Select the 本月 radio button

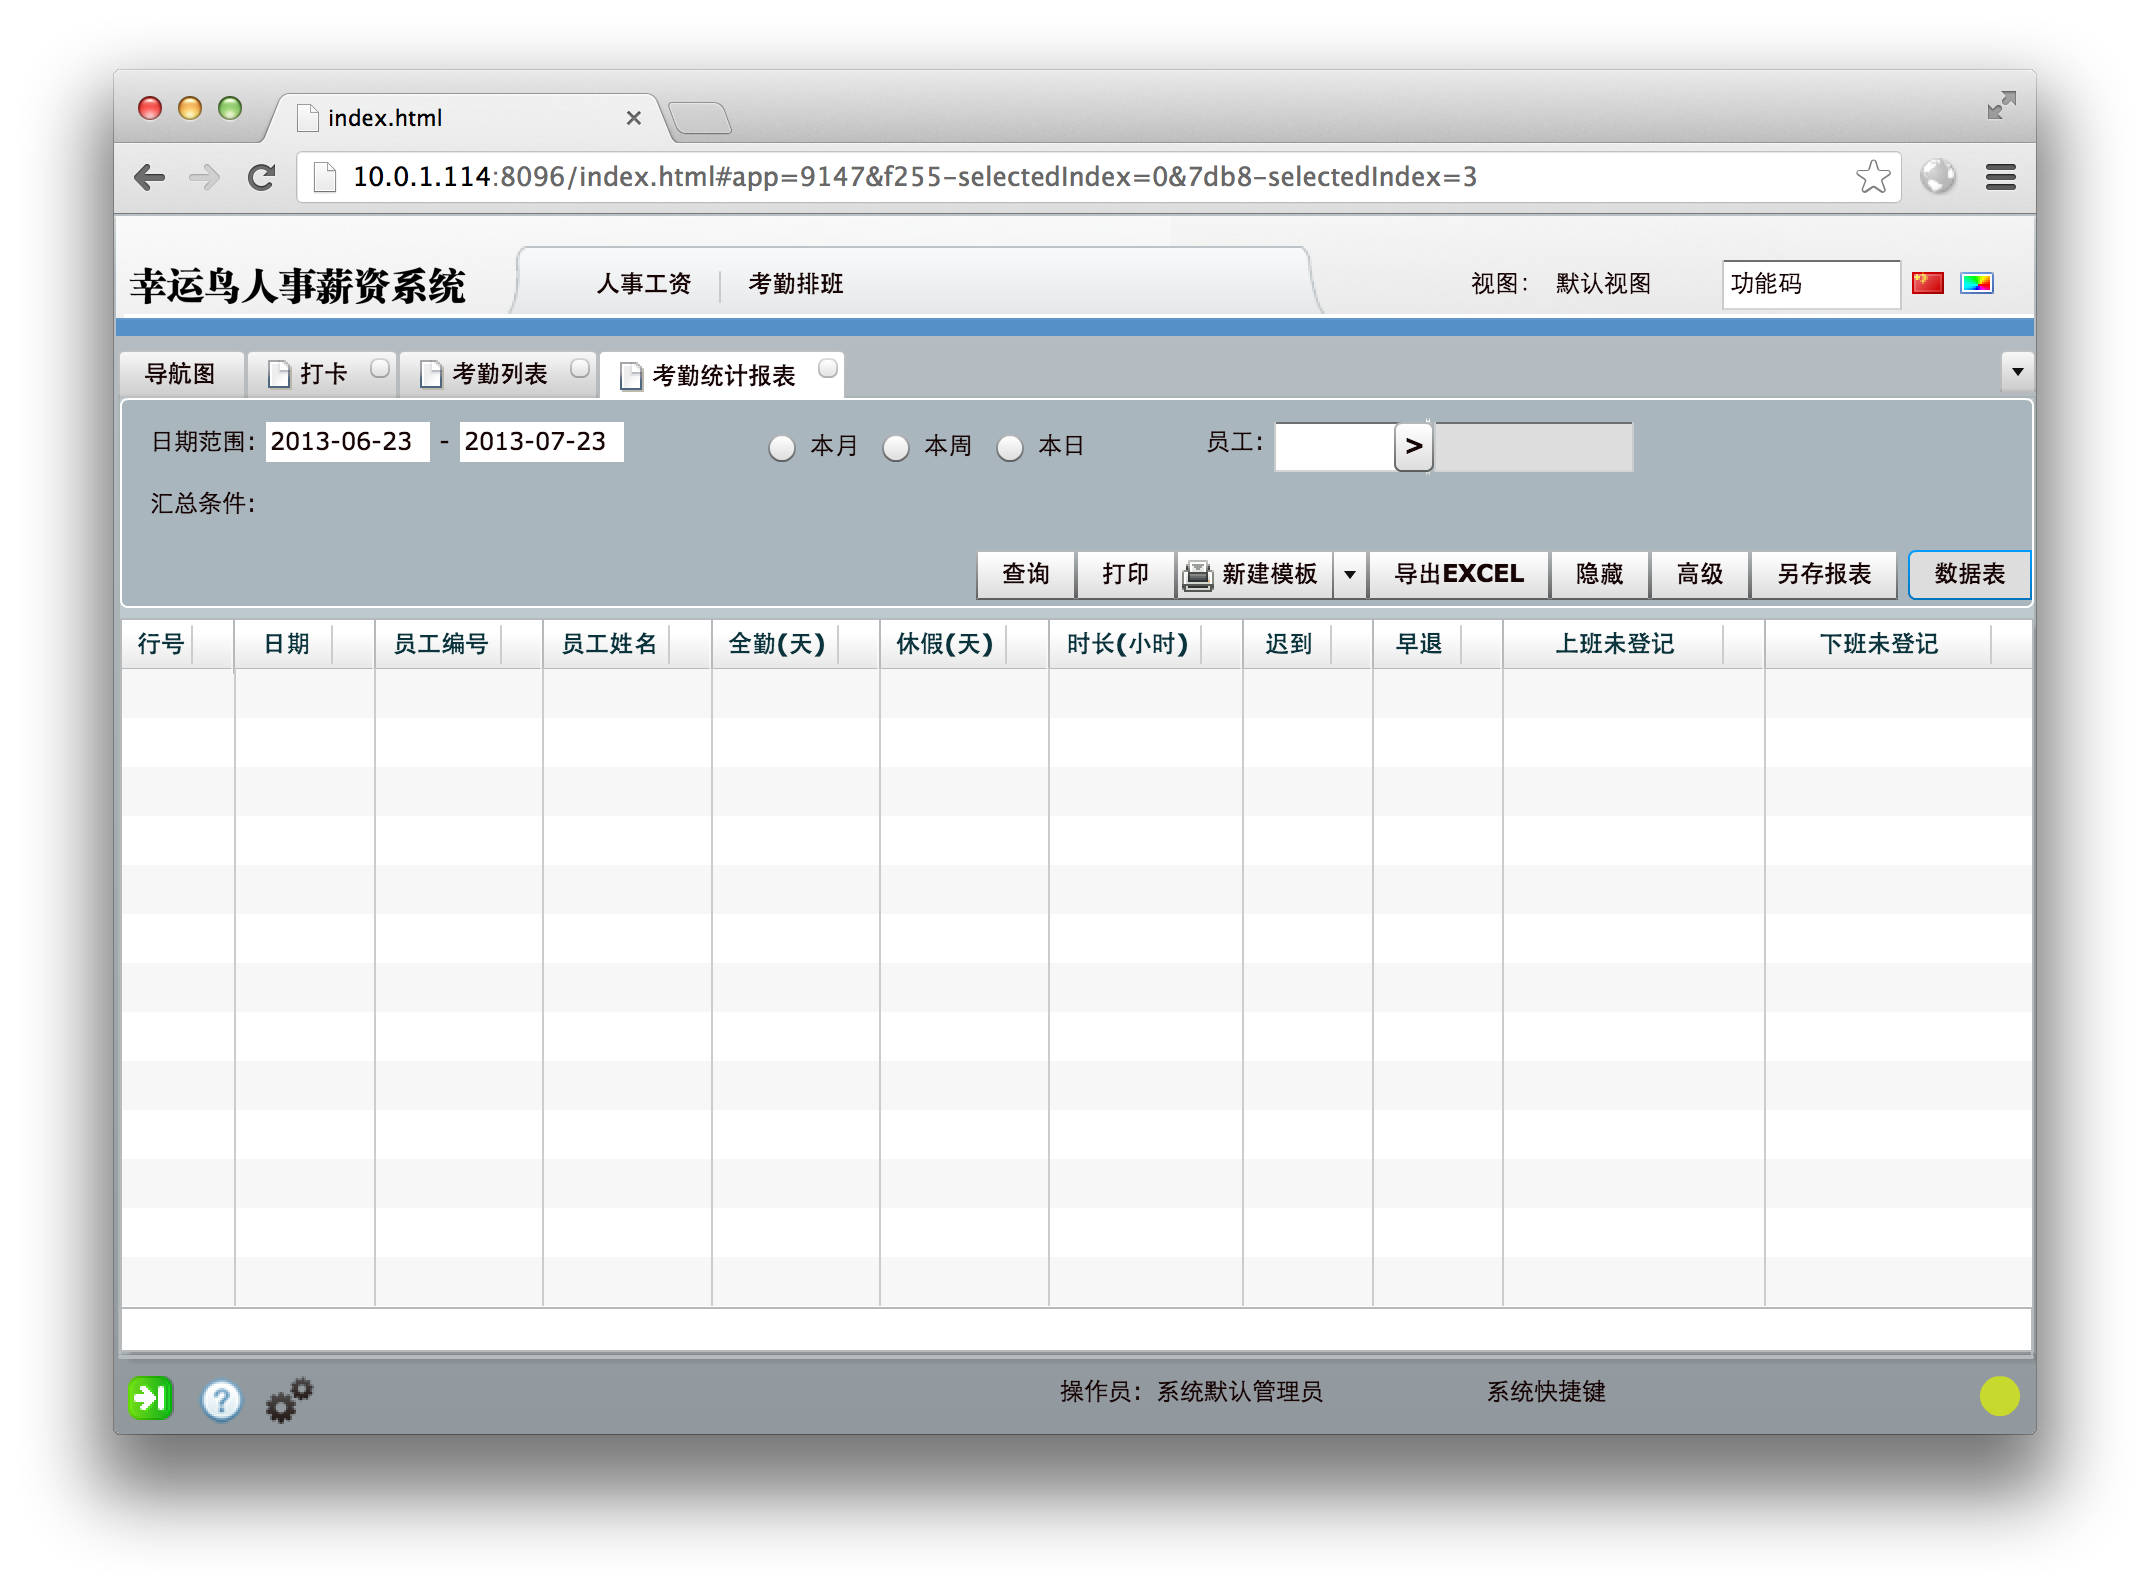(x=781, y=447)
